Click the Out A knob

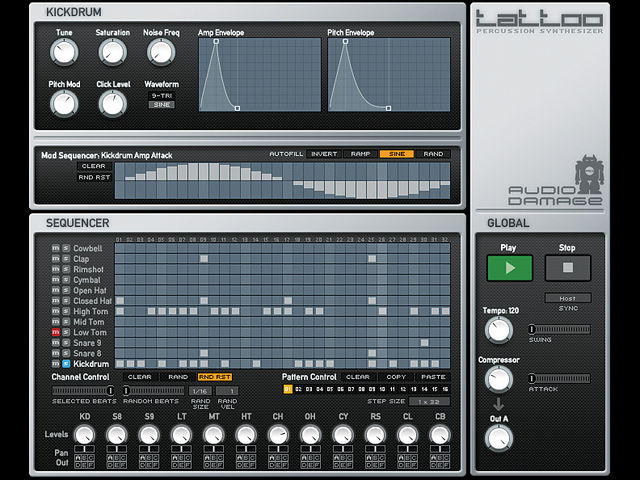pos(498,438)
